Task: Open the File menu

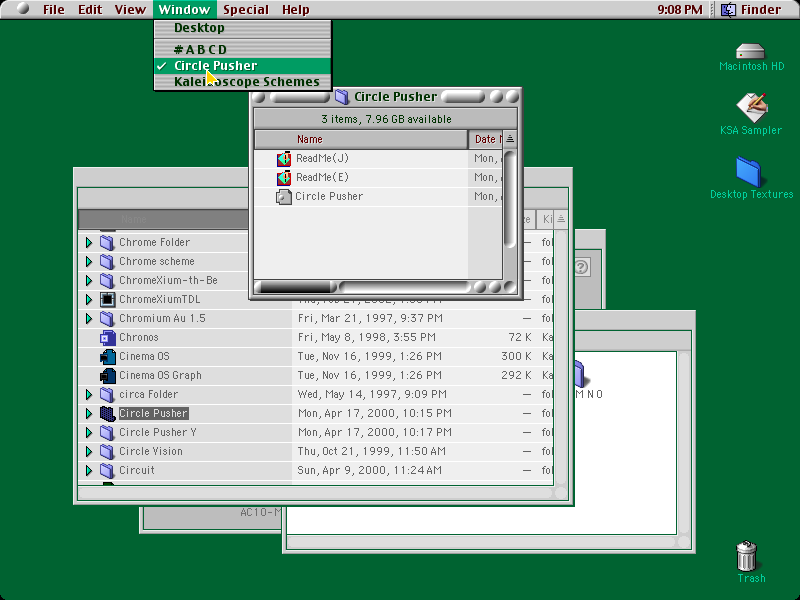Action: click(x=54, y=9)
